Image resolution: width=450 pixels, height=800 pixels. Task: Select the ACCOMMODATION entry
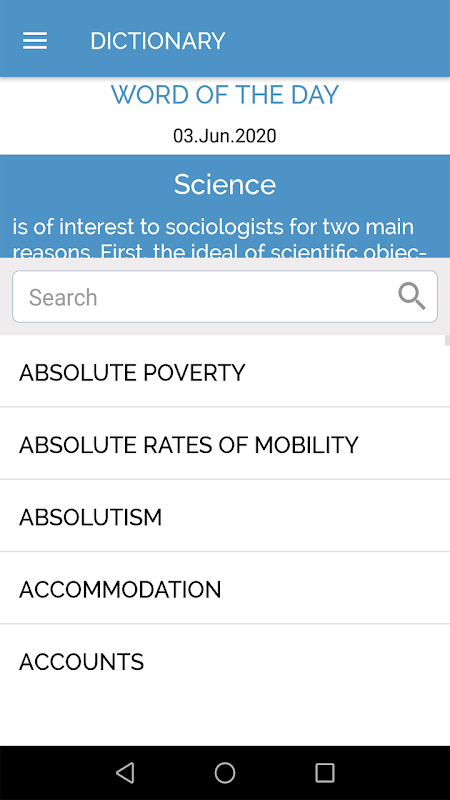[224, 588]
